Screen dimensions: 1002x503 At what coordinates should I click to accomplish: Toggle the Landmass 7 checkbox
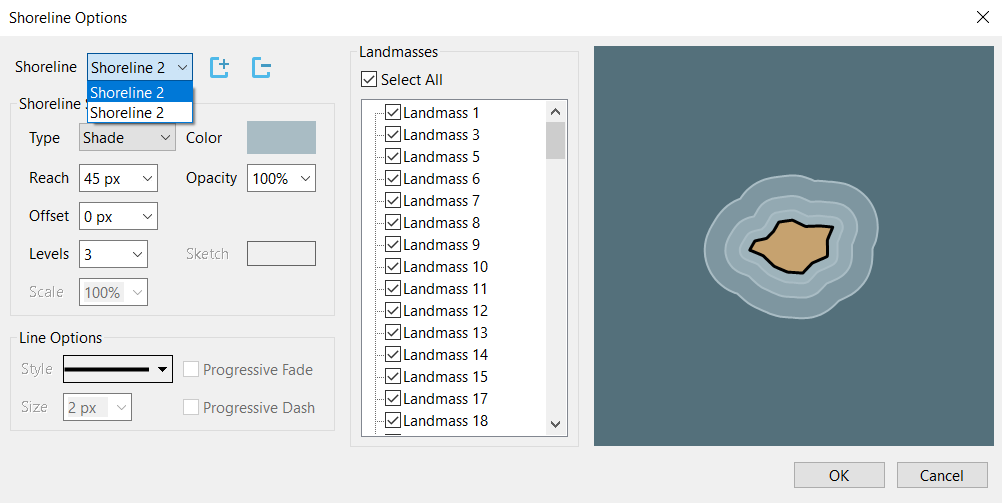point(393,201)
